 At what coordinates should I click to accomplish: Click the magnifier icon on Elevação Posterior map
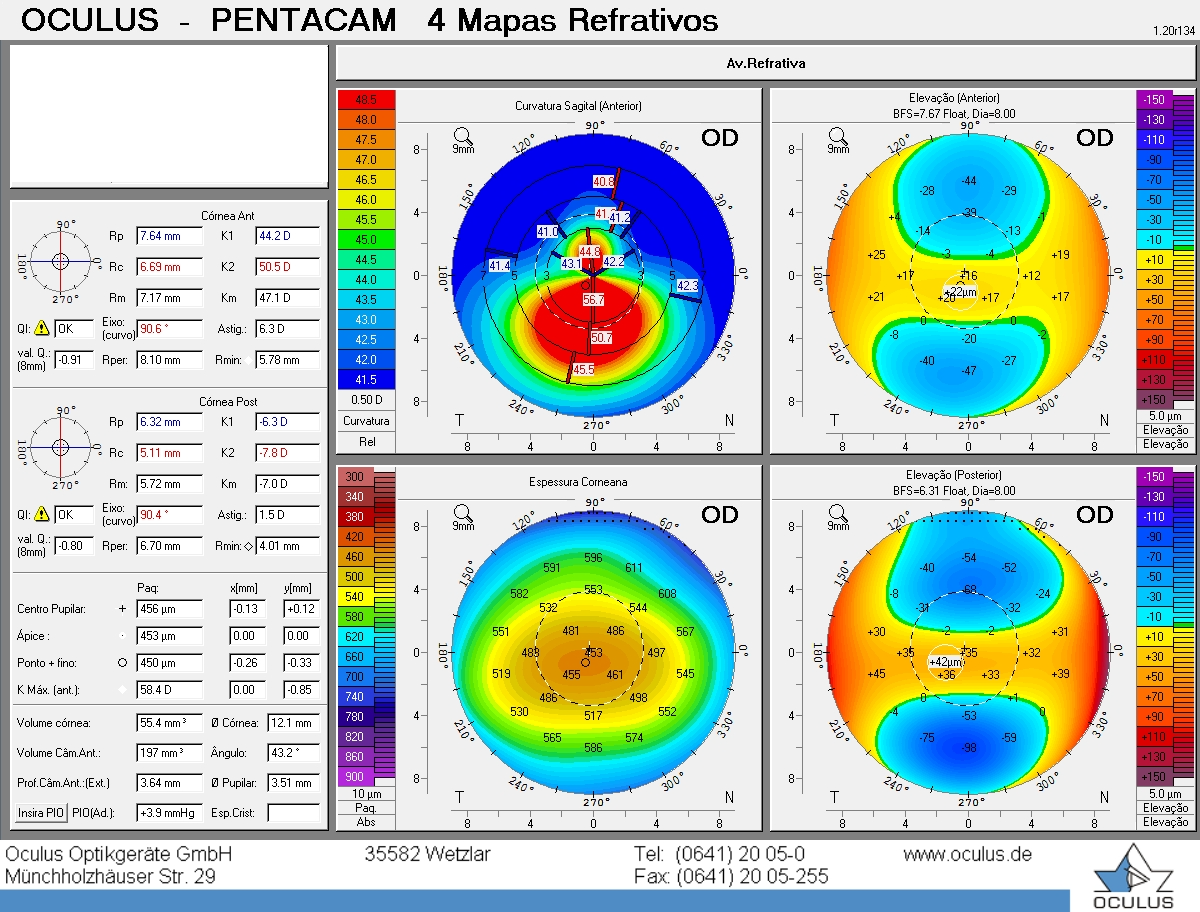(x=838, y=512)
